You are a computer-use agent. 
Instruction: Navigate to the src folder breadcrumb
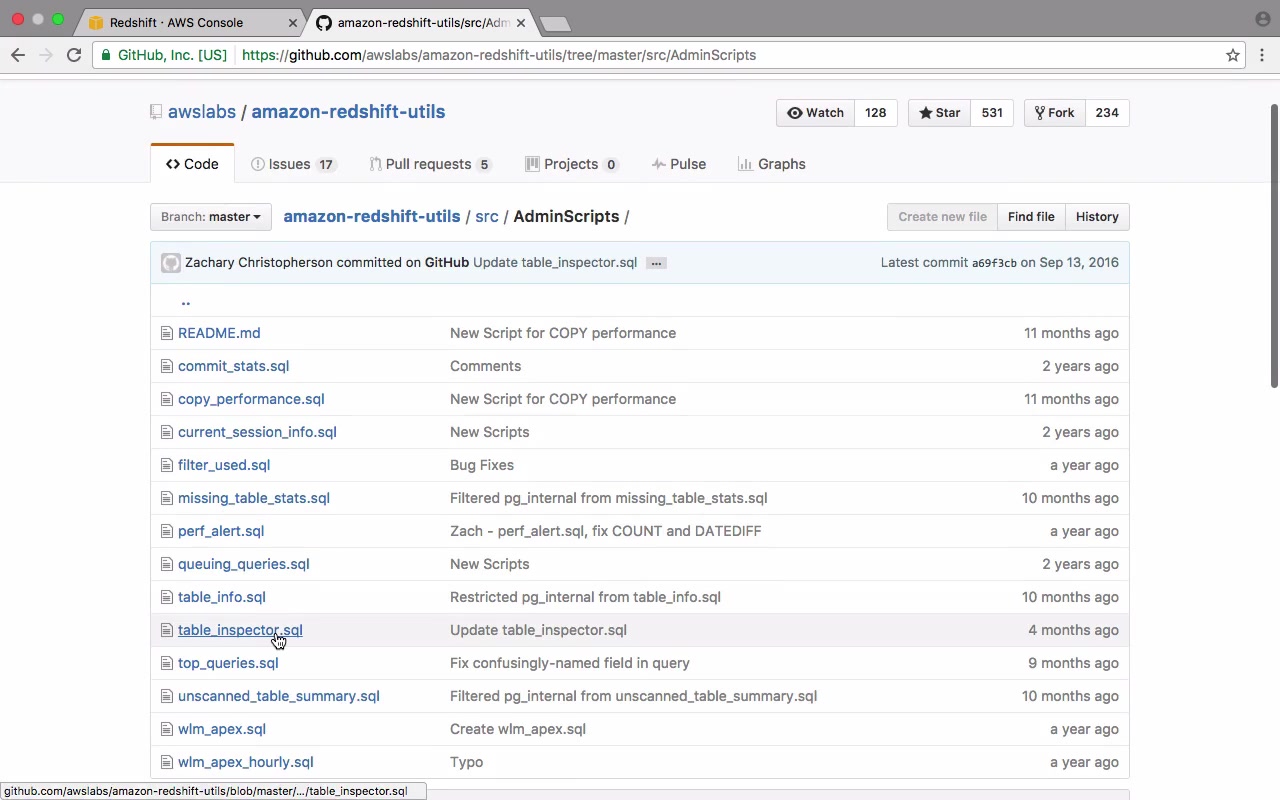coord(487,216)
